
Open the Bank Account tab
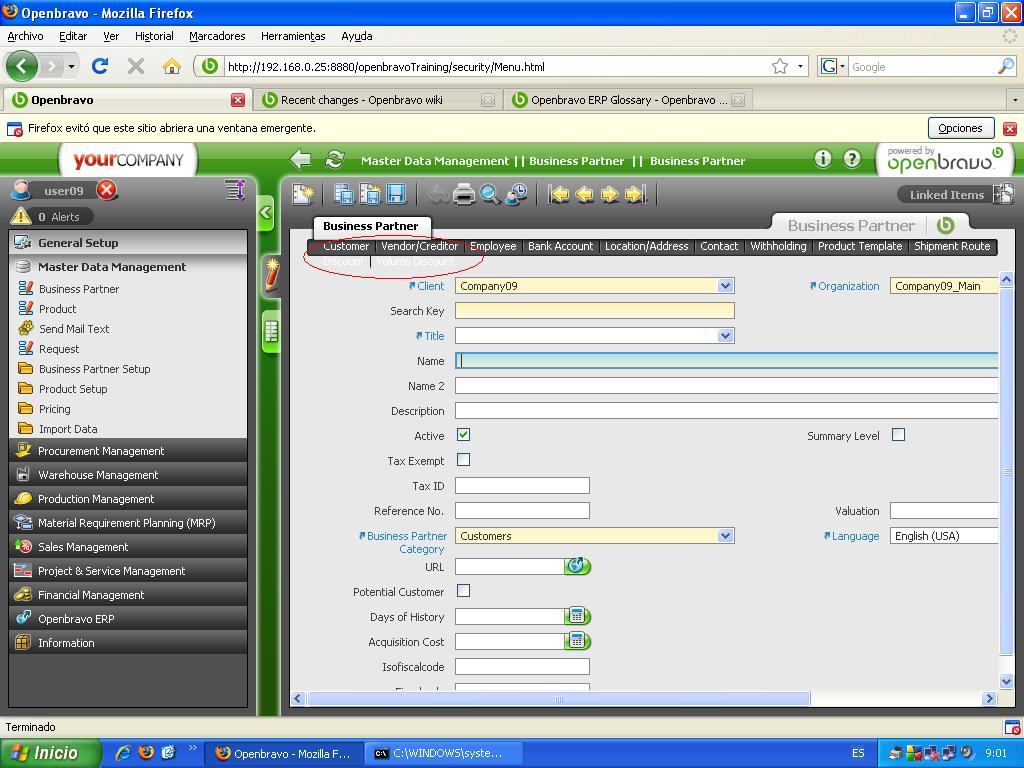pos(560,246)
